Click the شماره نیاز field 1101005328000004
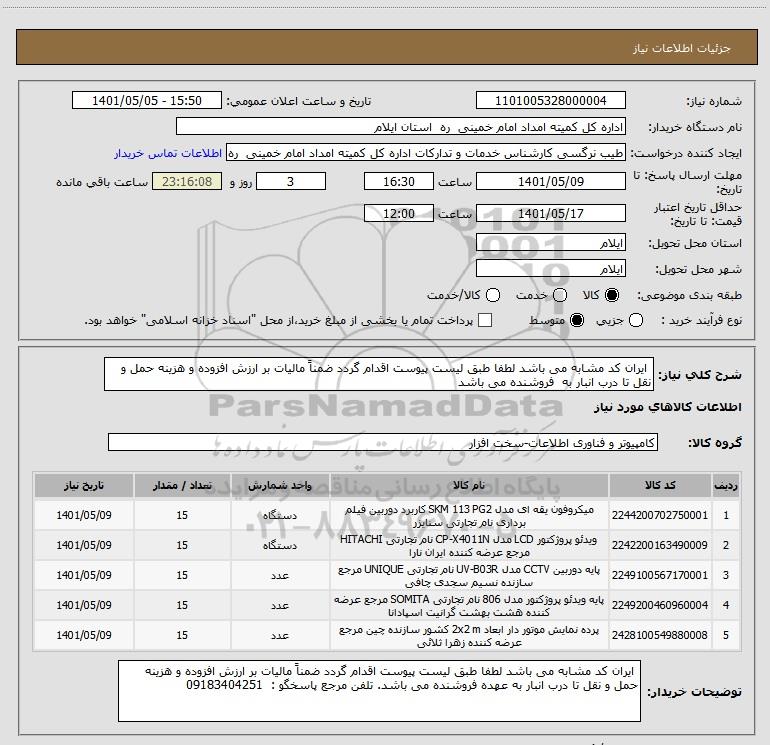This screenshot has height=745, width=770. [x=550, y=100]
